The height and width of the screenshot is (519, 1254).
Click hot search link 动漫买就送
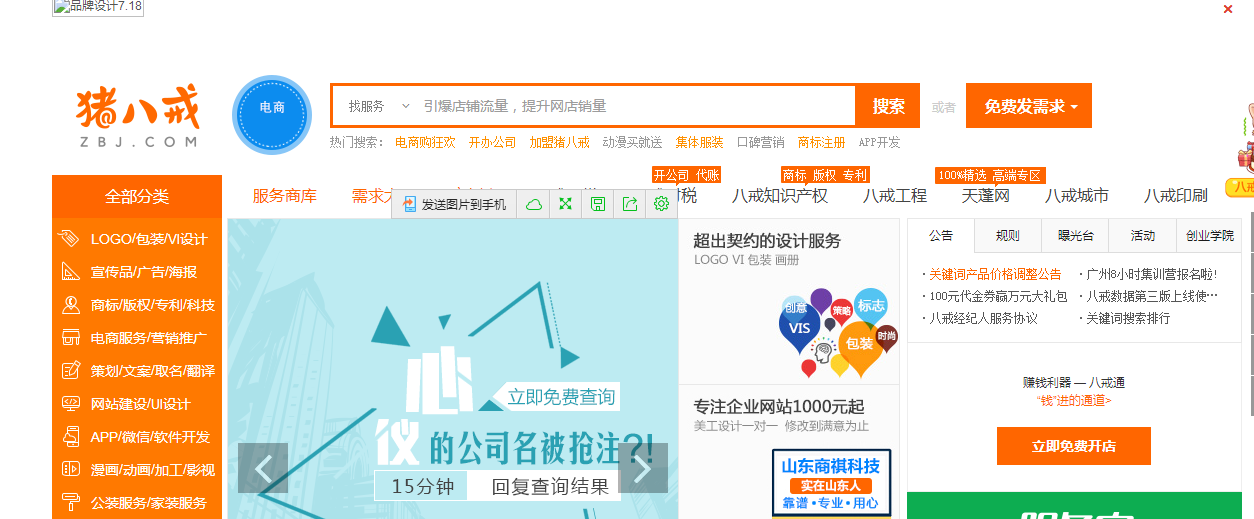pyautogui.click(x=632, y=143)
